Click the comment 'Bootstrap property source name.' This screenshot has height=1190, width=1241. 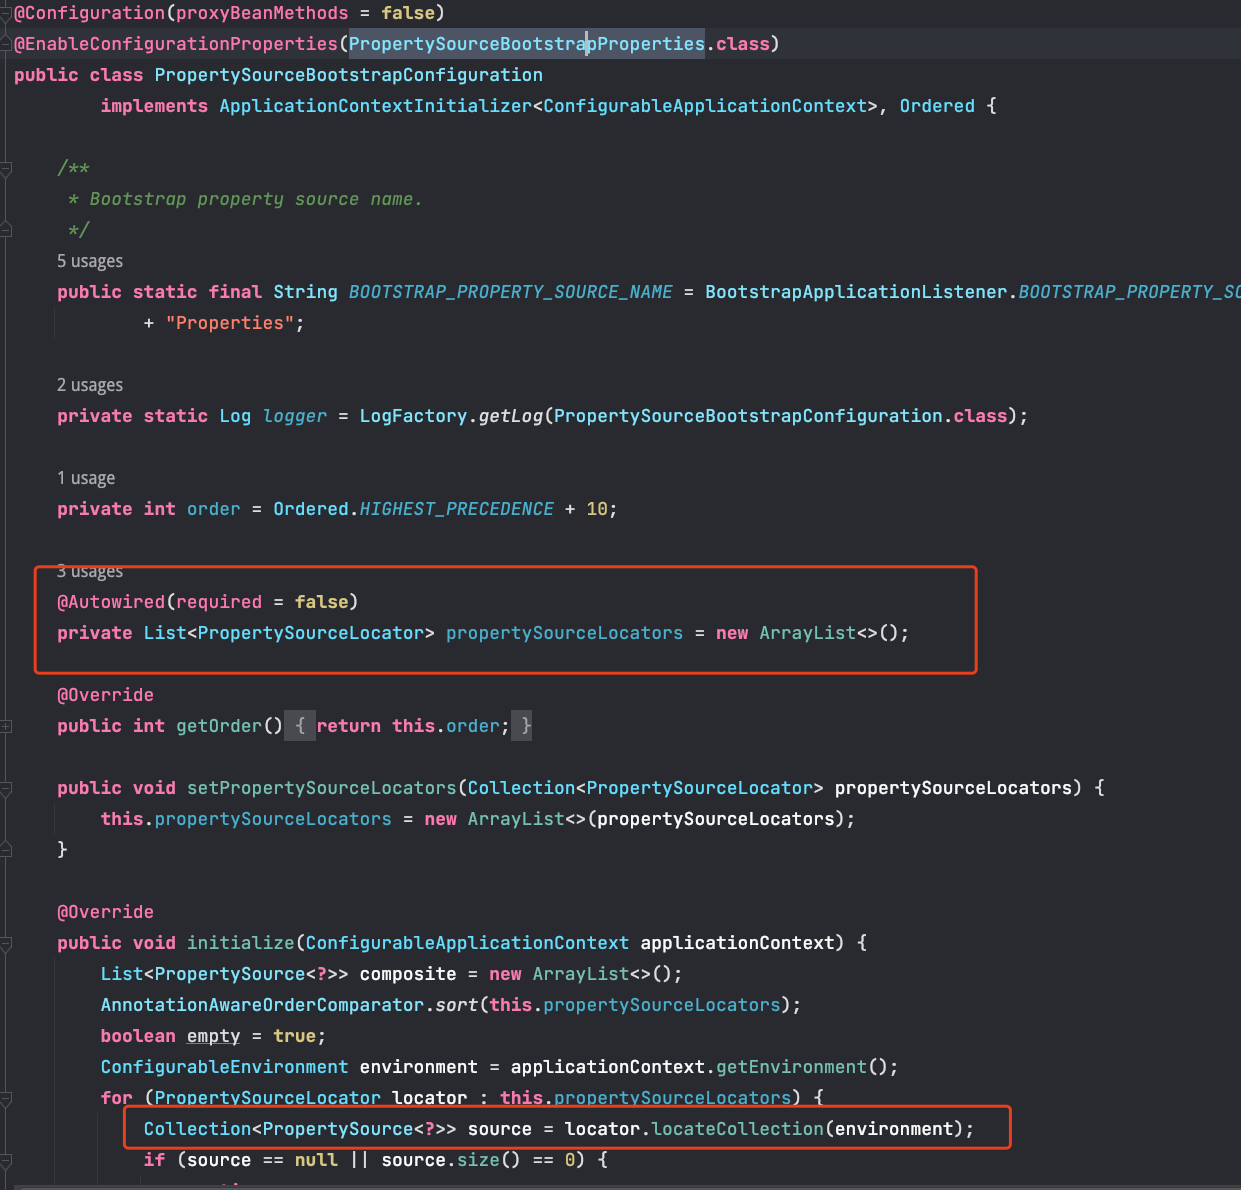pos(256,199)
